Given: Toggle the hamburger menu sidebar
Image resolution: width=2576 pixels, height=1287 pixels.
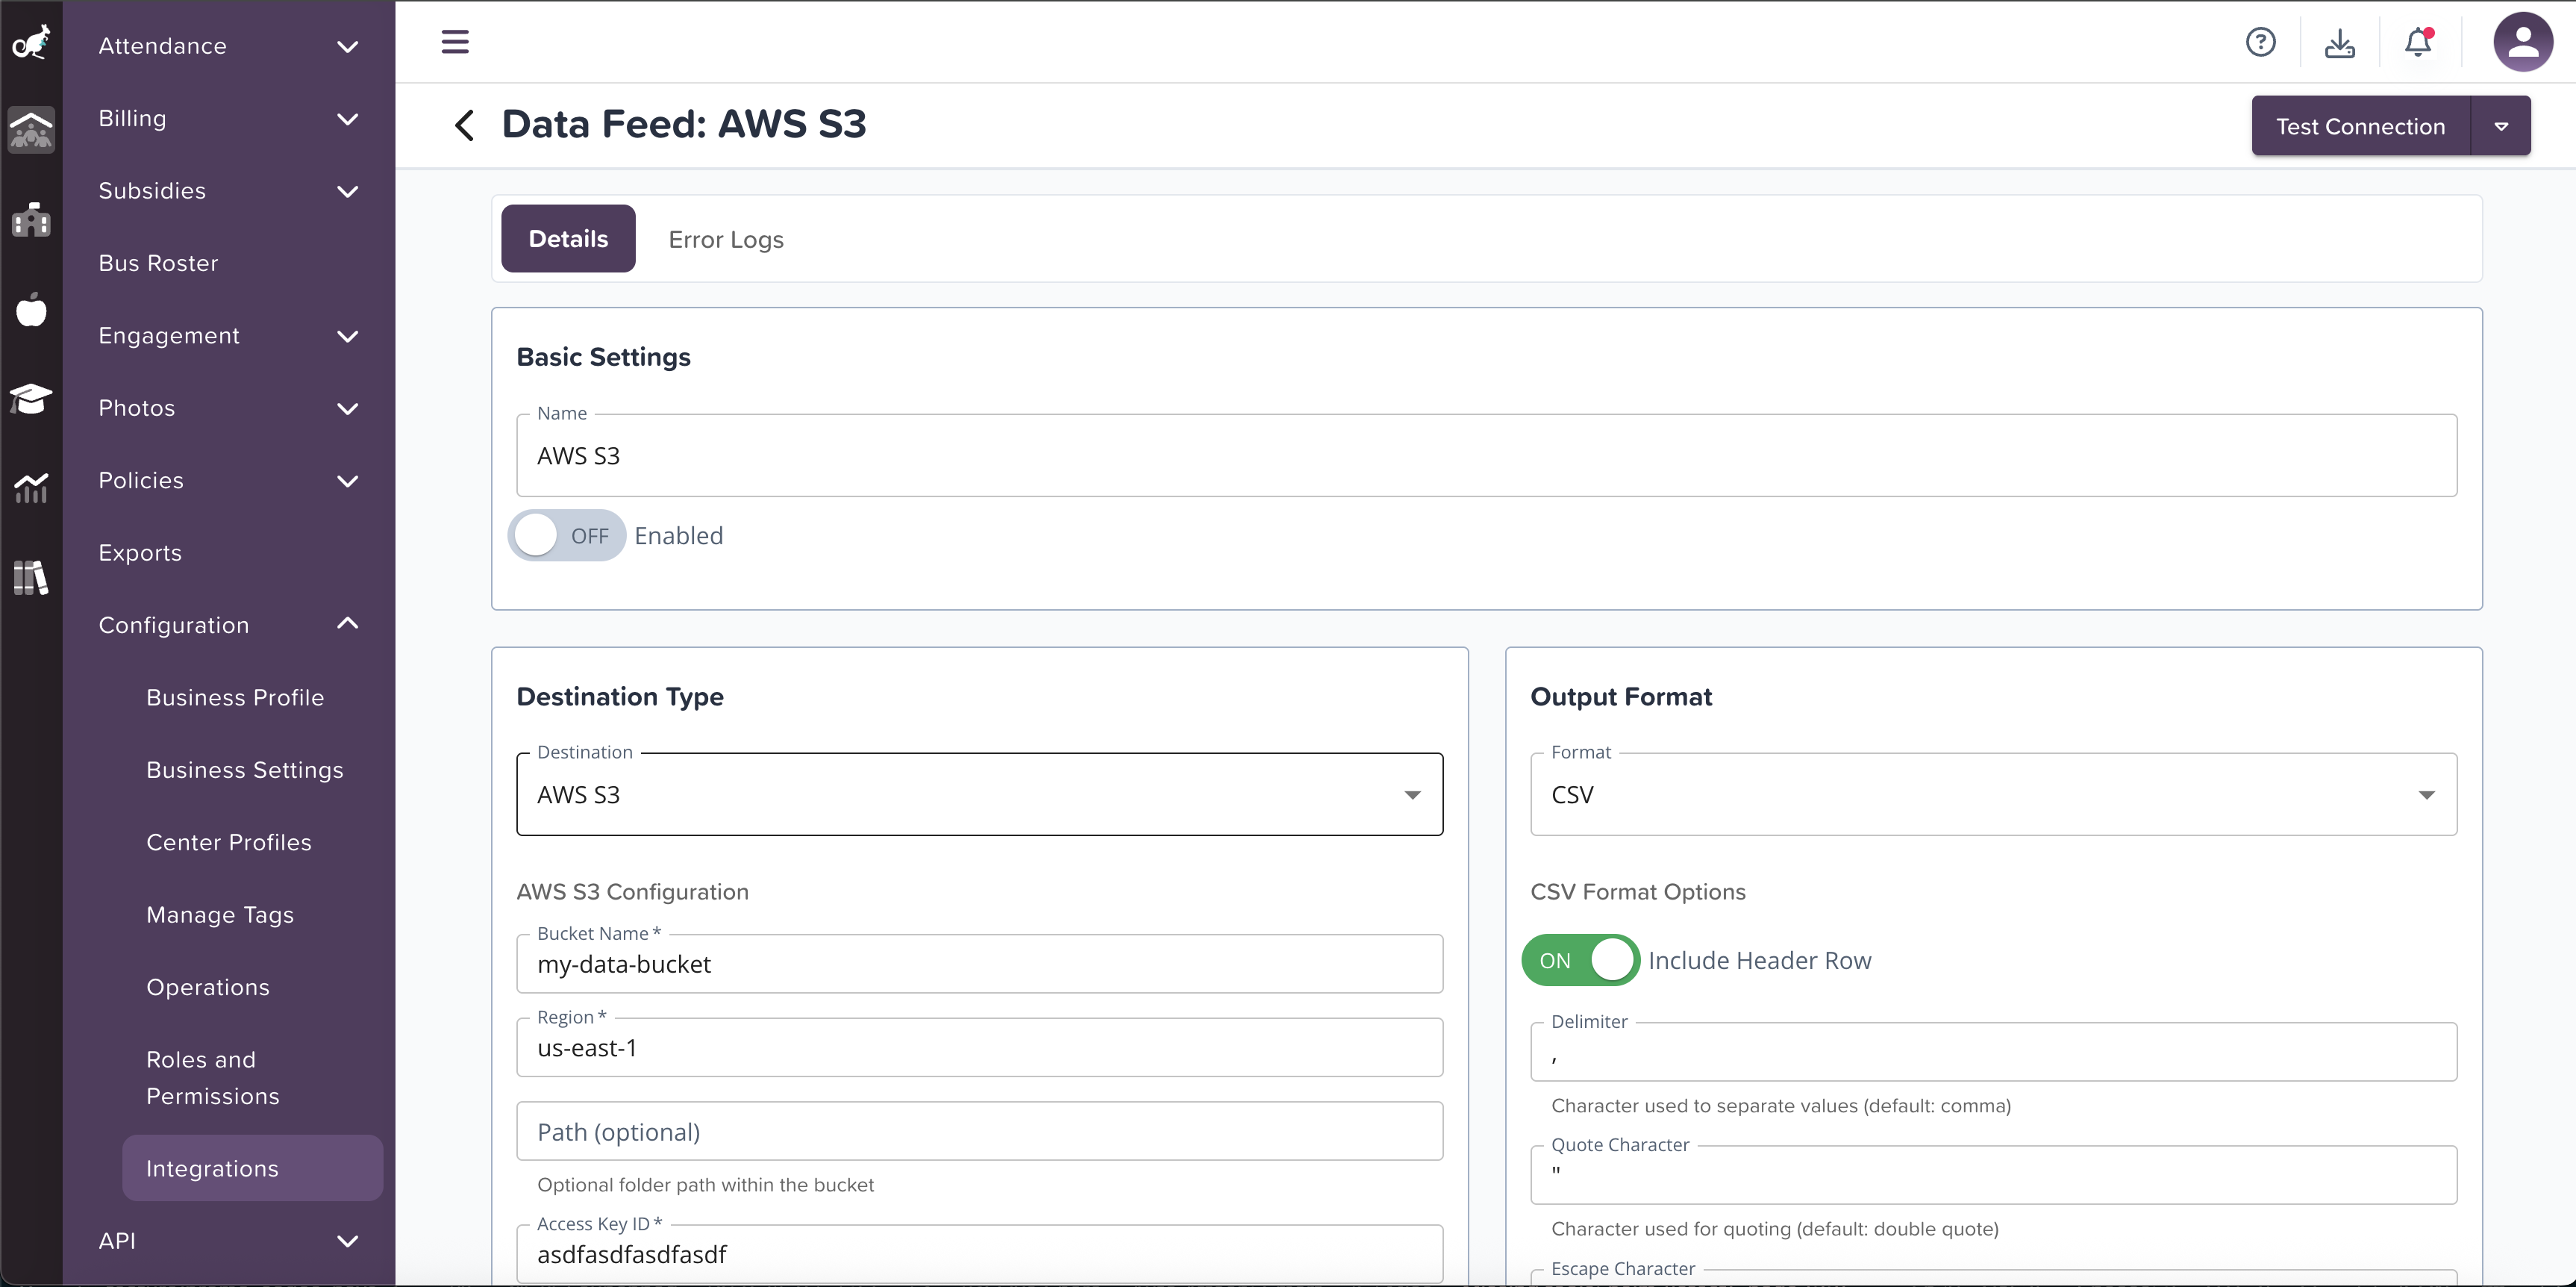Looking at the screenshot, I should [x=455, y=42].
